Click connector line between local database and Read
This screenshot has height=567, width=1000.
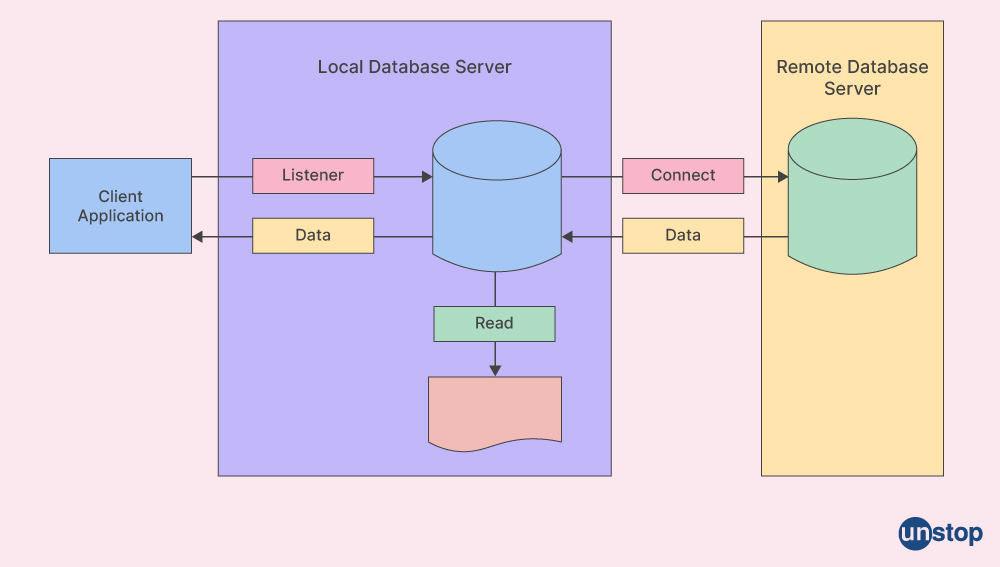pos(495,289)
